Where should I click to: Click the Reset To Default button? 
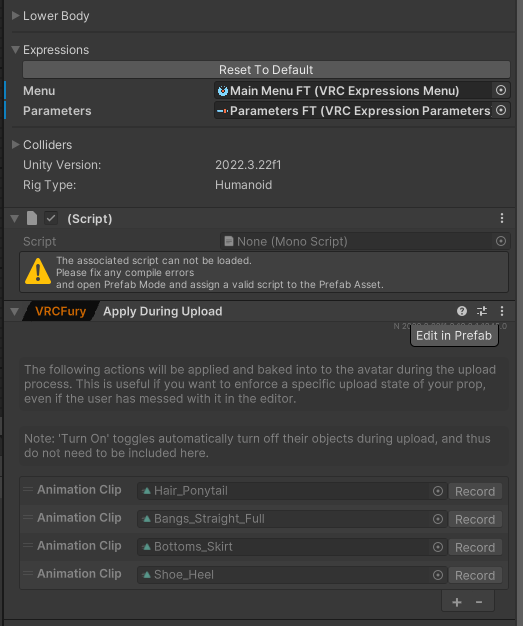click(x=266, y=69)
